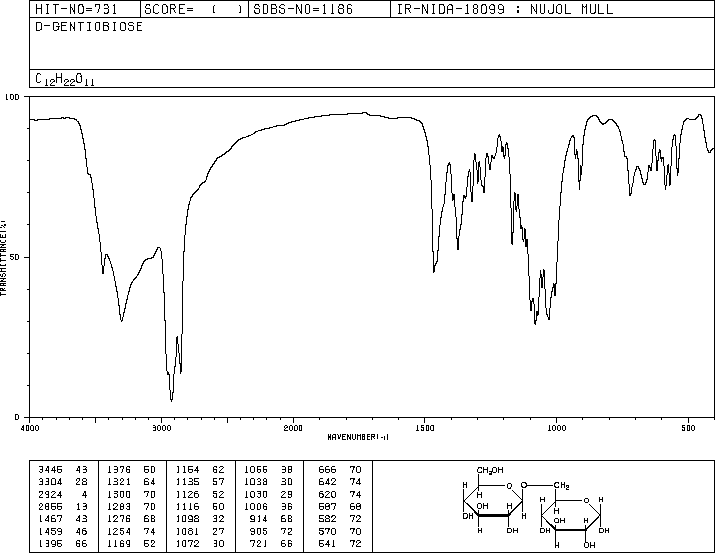
Task: Select the SCORE= header field
Action: coord(194,9)
